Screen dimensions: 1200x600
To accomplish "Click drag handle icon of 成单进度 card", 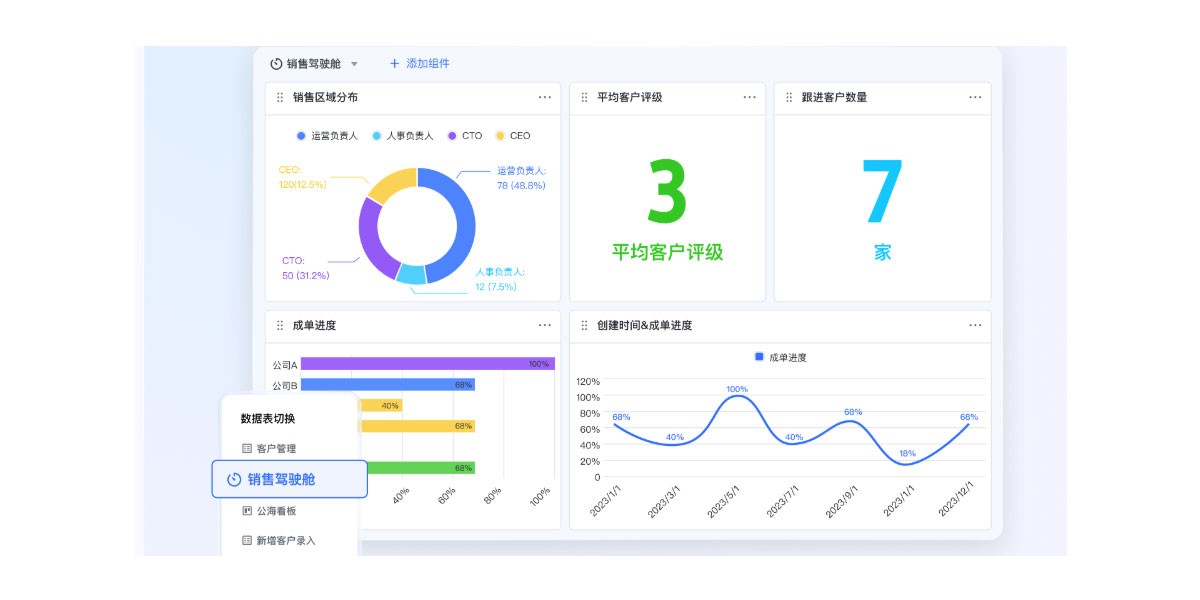I will [x=280, y=325].
